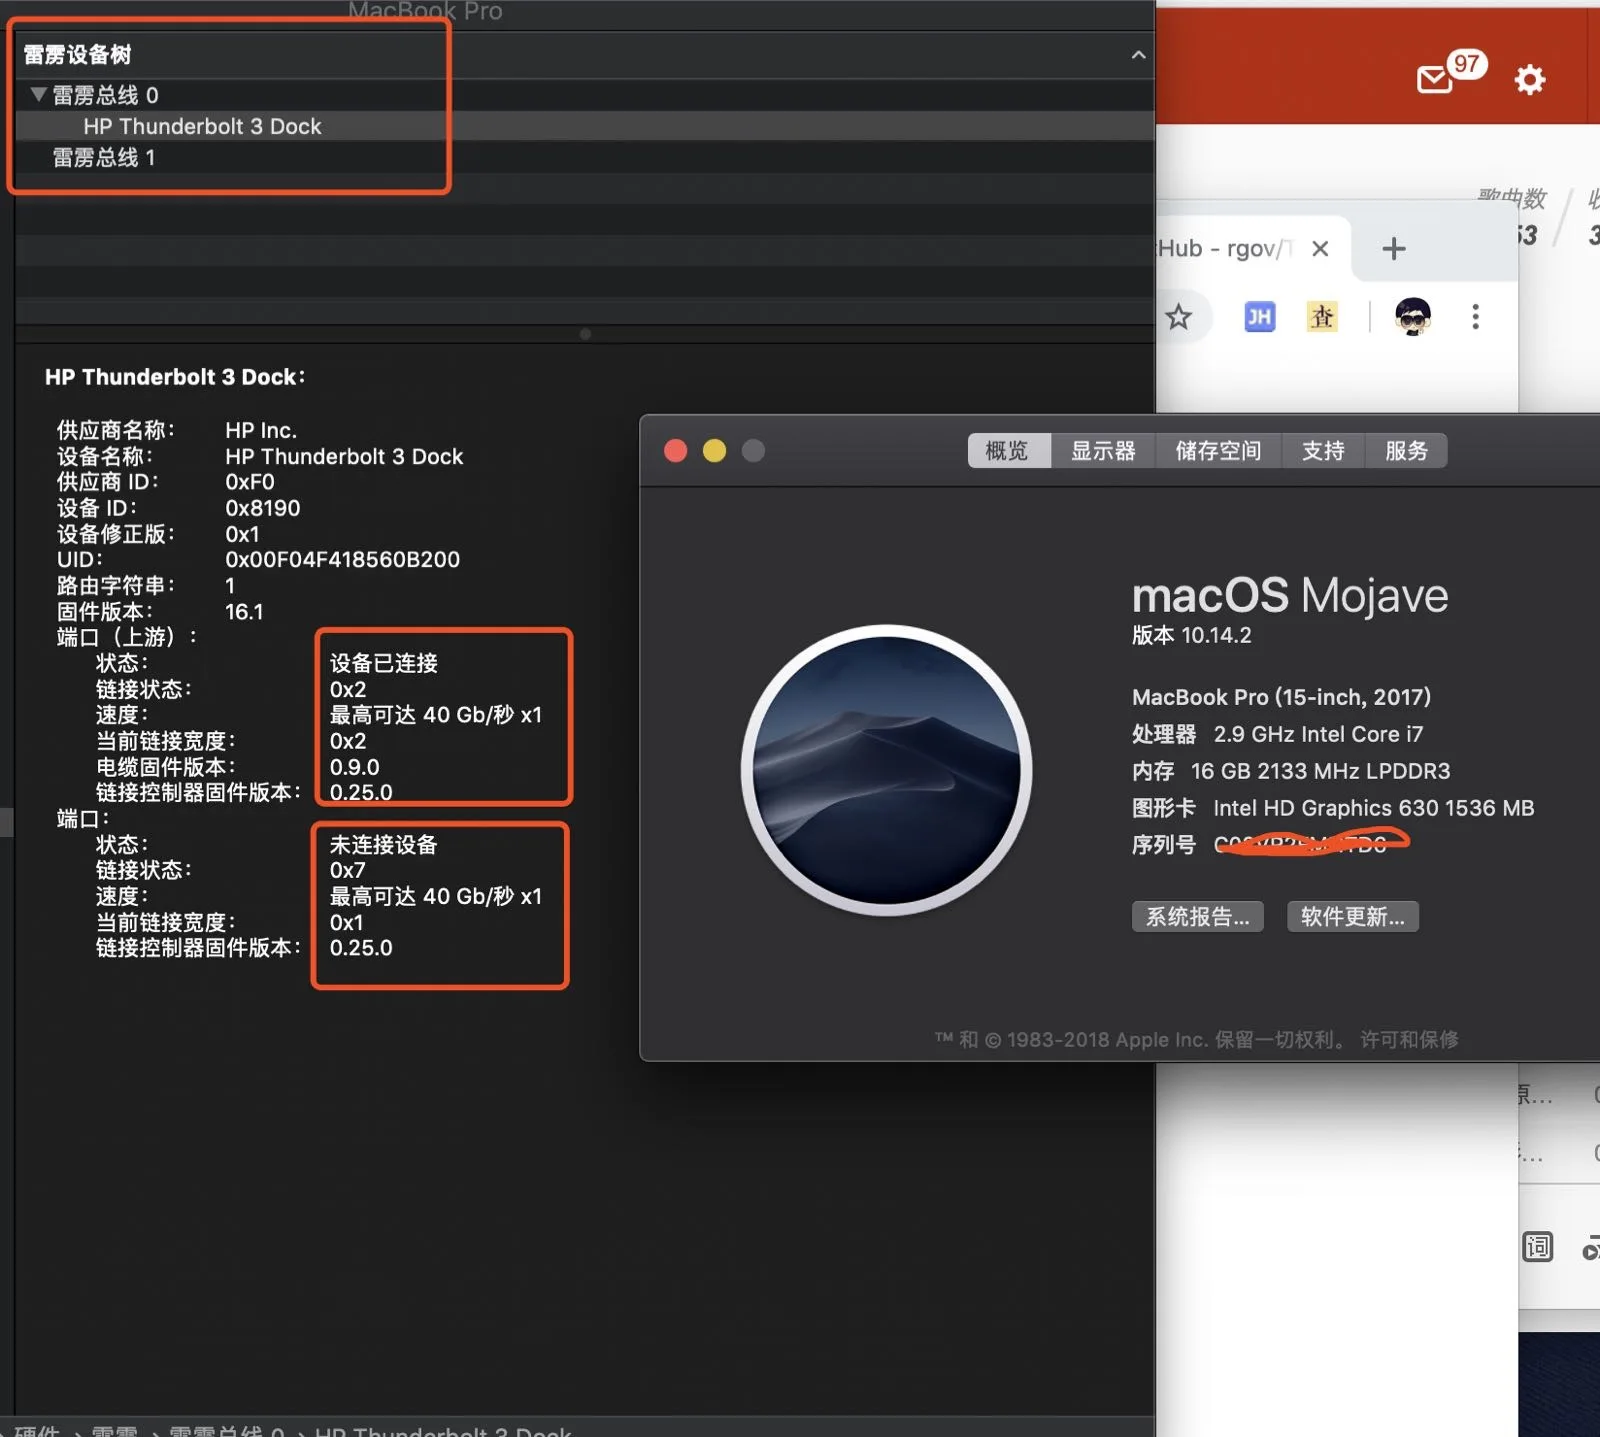This screenshot has width=1600, height=1437.
Task: Collapse the 雷雳设备树 panel with the chevron
Action: coord(1138,55)
